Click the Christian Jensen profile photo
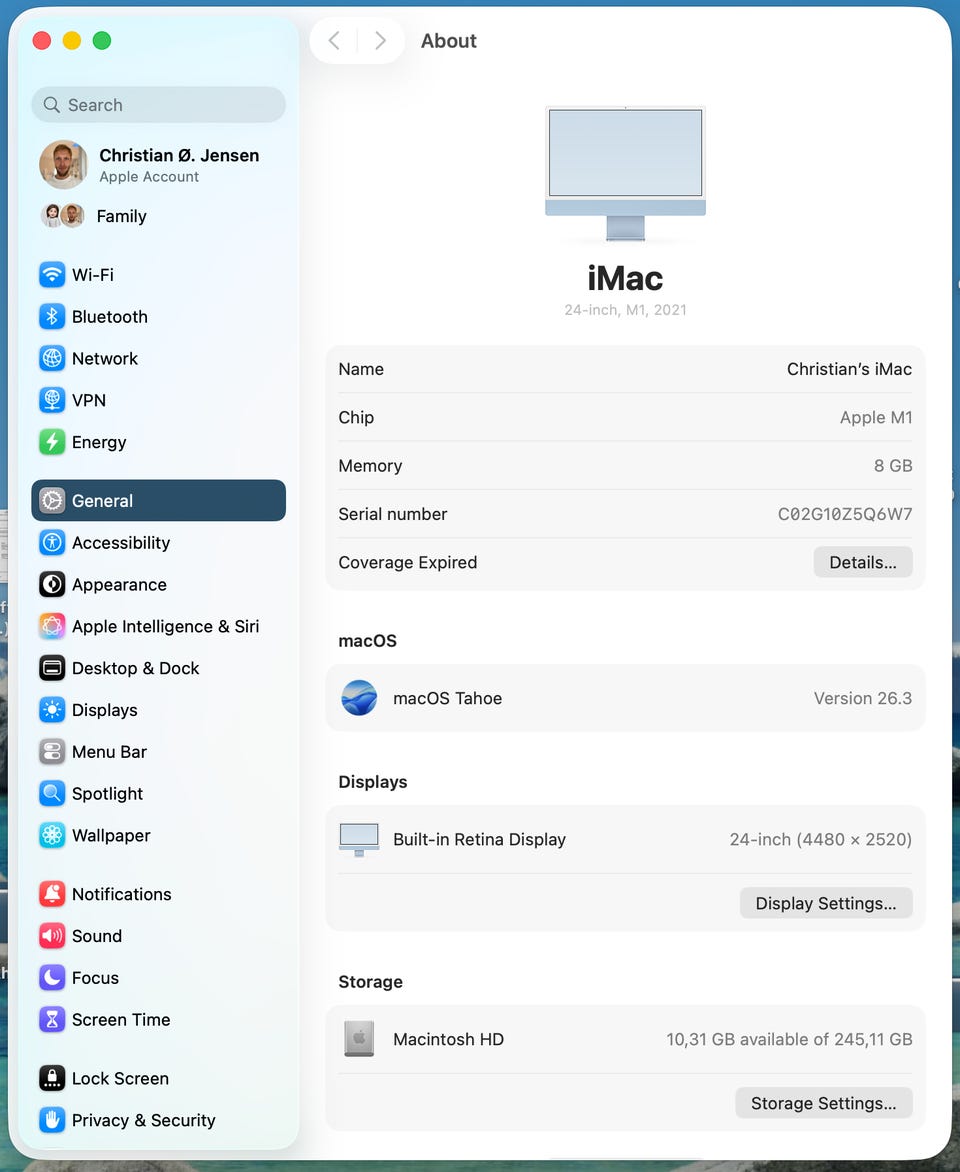The width and height of the screenshot is (960, 1172). coord(63,164)
